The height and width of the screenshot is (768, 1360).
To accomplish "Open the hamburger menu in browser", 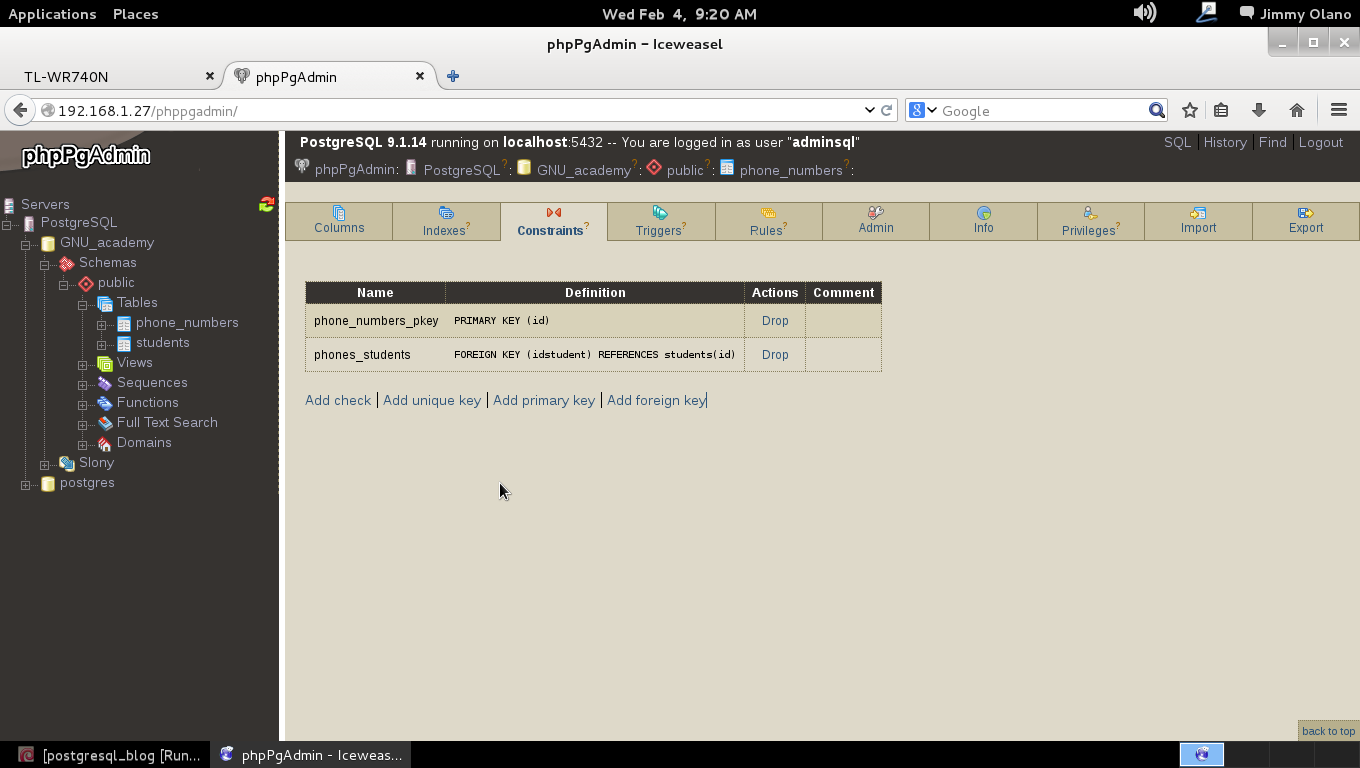I will click(1339, 110).
